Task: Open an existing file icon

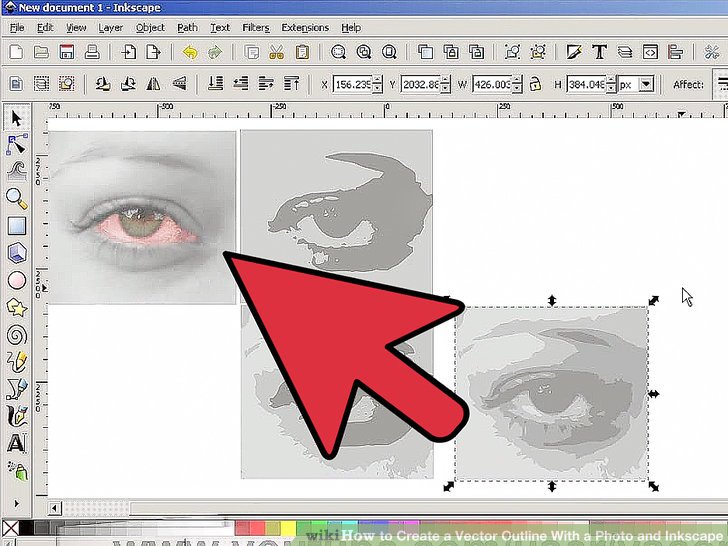Action: (41, 52)
